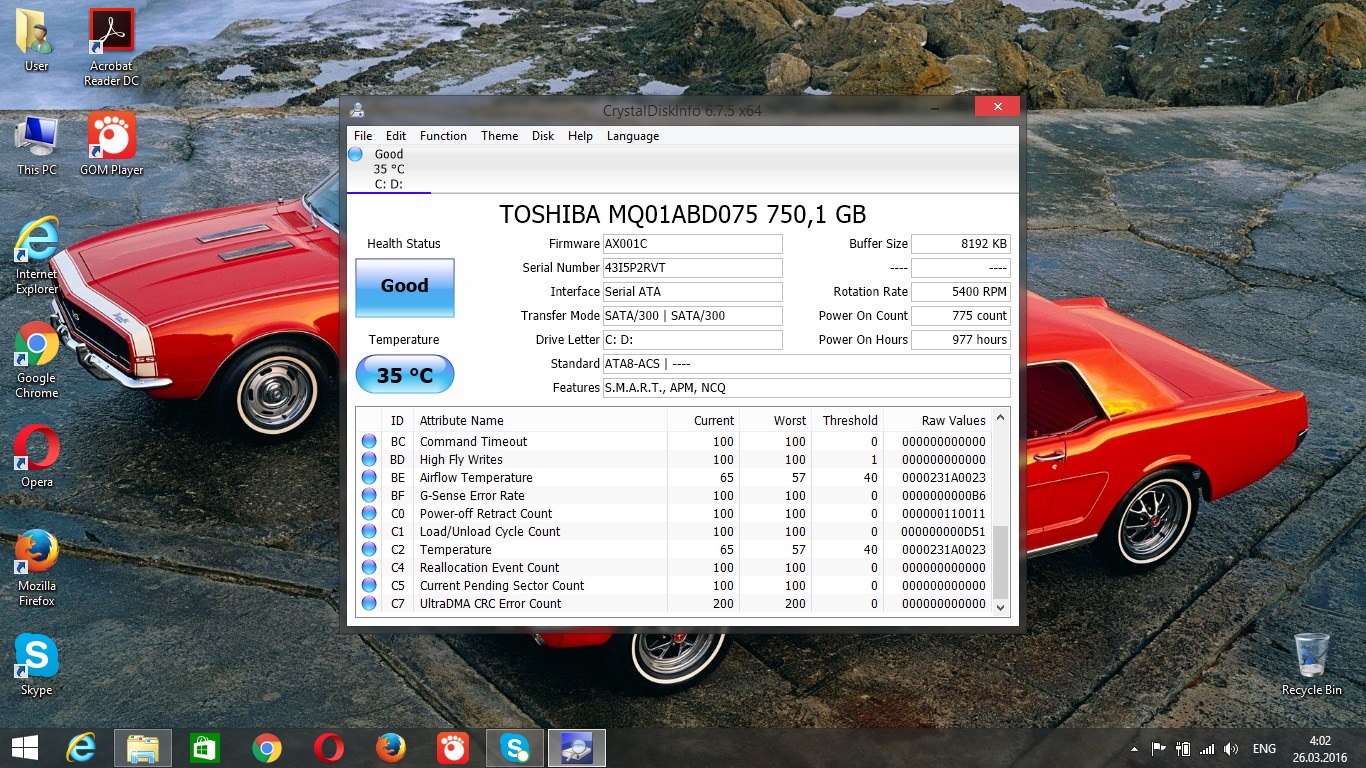Image resolution: width=1366 pixels, height=768 pixels.
Task: Click the Good health status button
Action: pos(404,287)
